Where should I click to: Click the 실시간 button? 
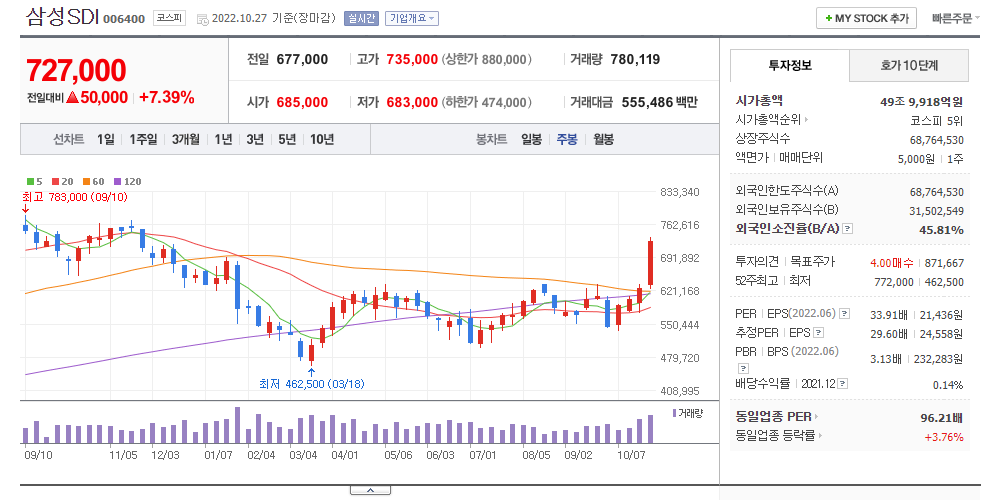point(361,18)
